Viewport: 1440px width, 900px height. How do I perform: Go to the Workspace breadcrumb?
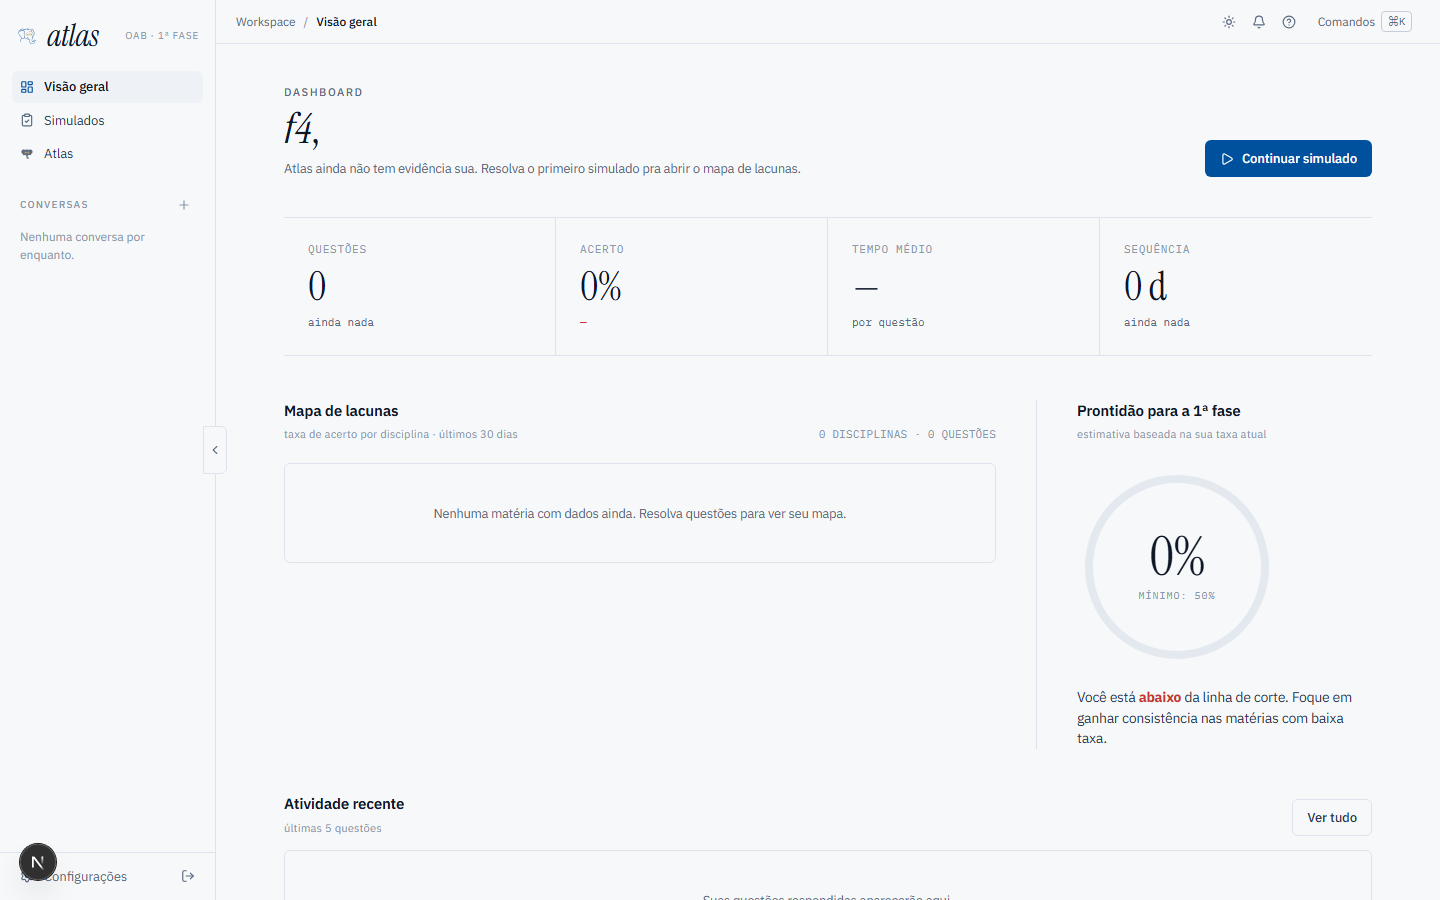(x=266, y=22)
